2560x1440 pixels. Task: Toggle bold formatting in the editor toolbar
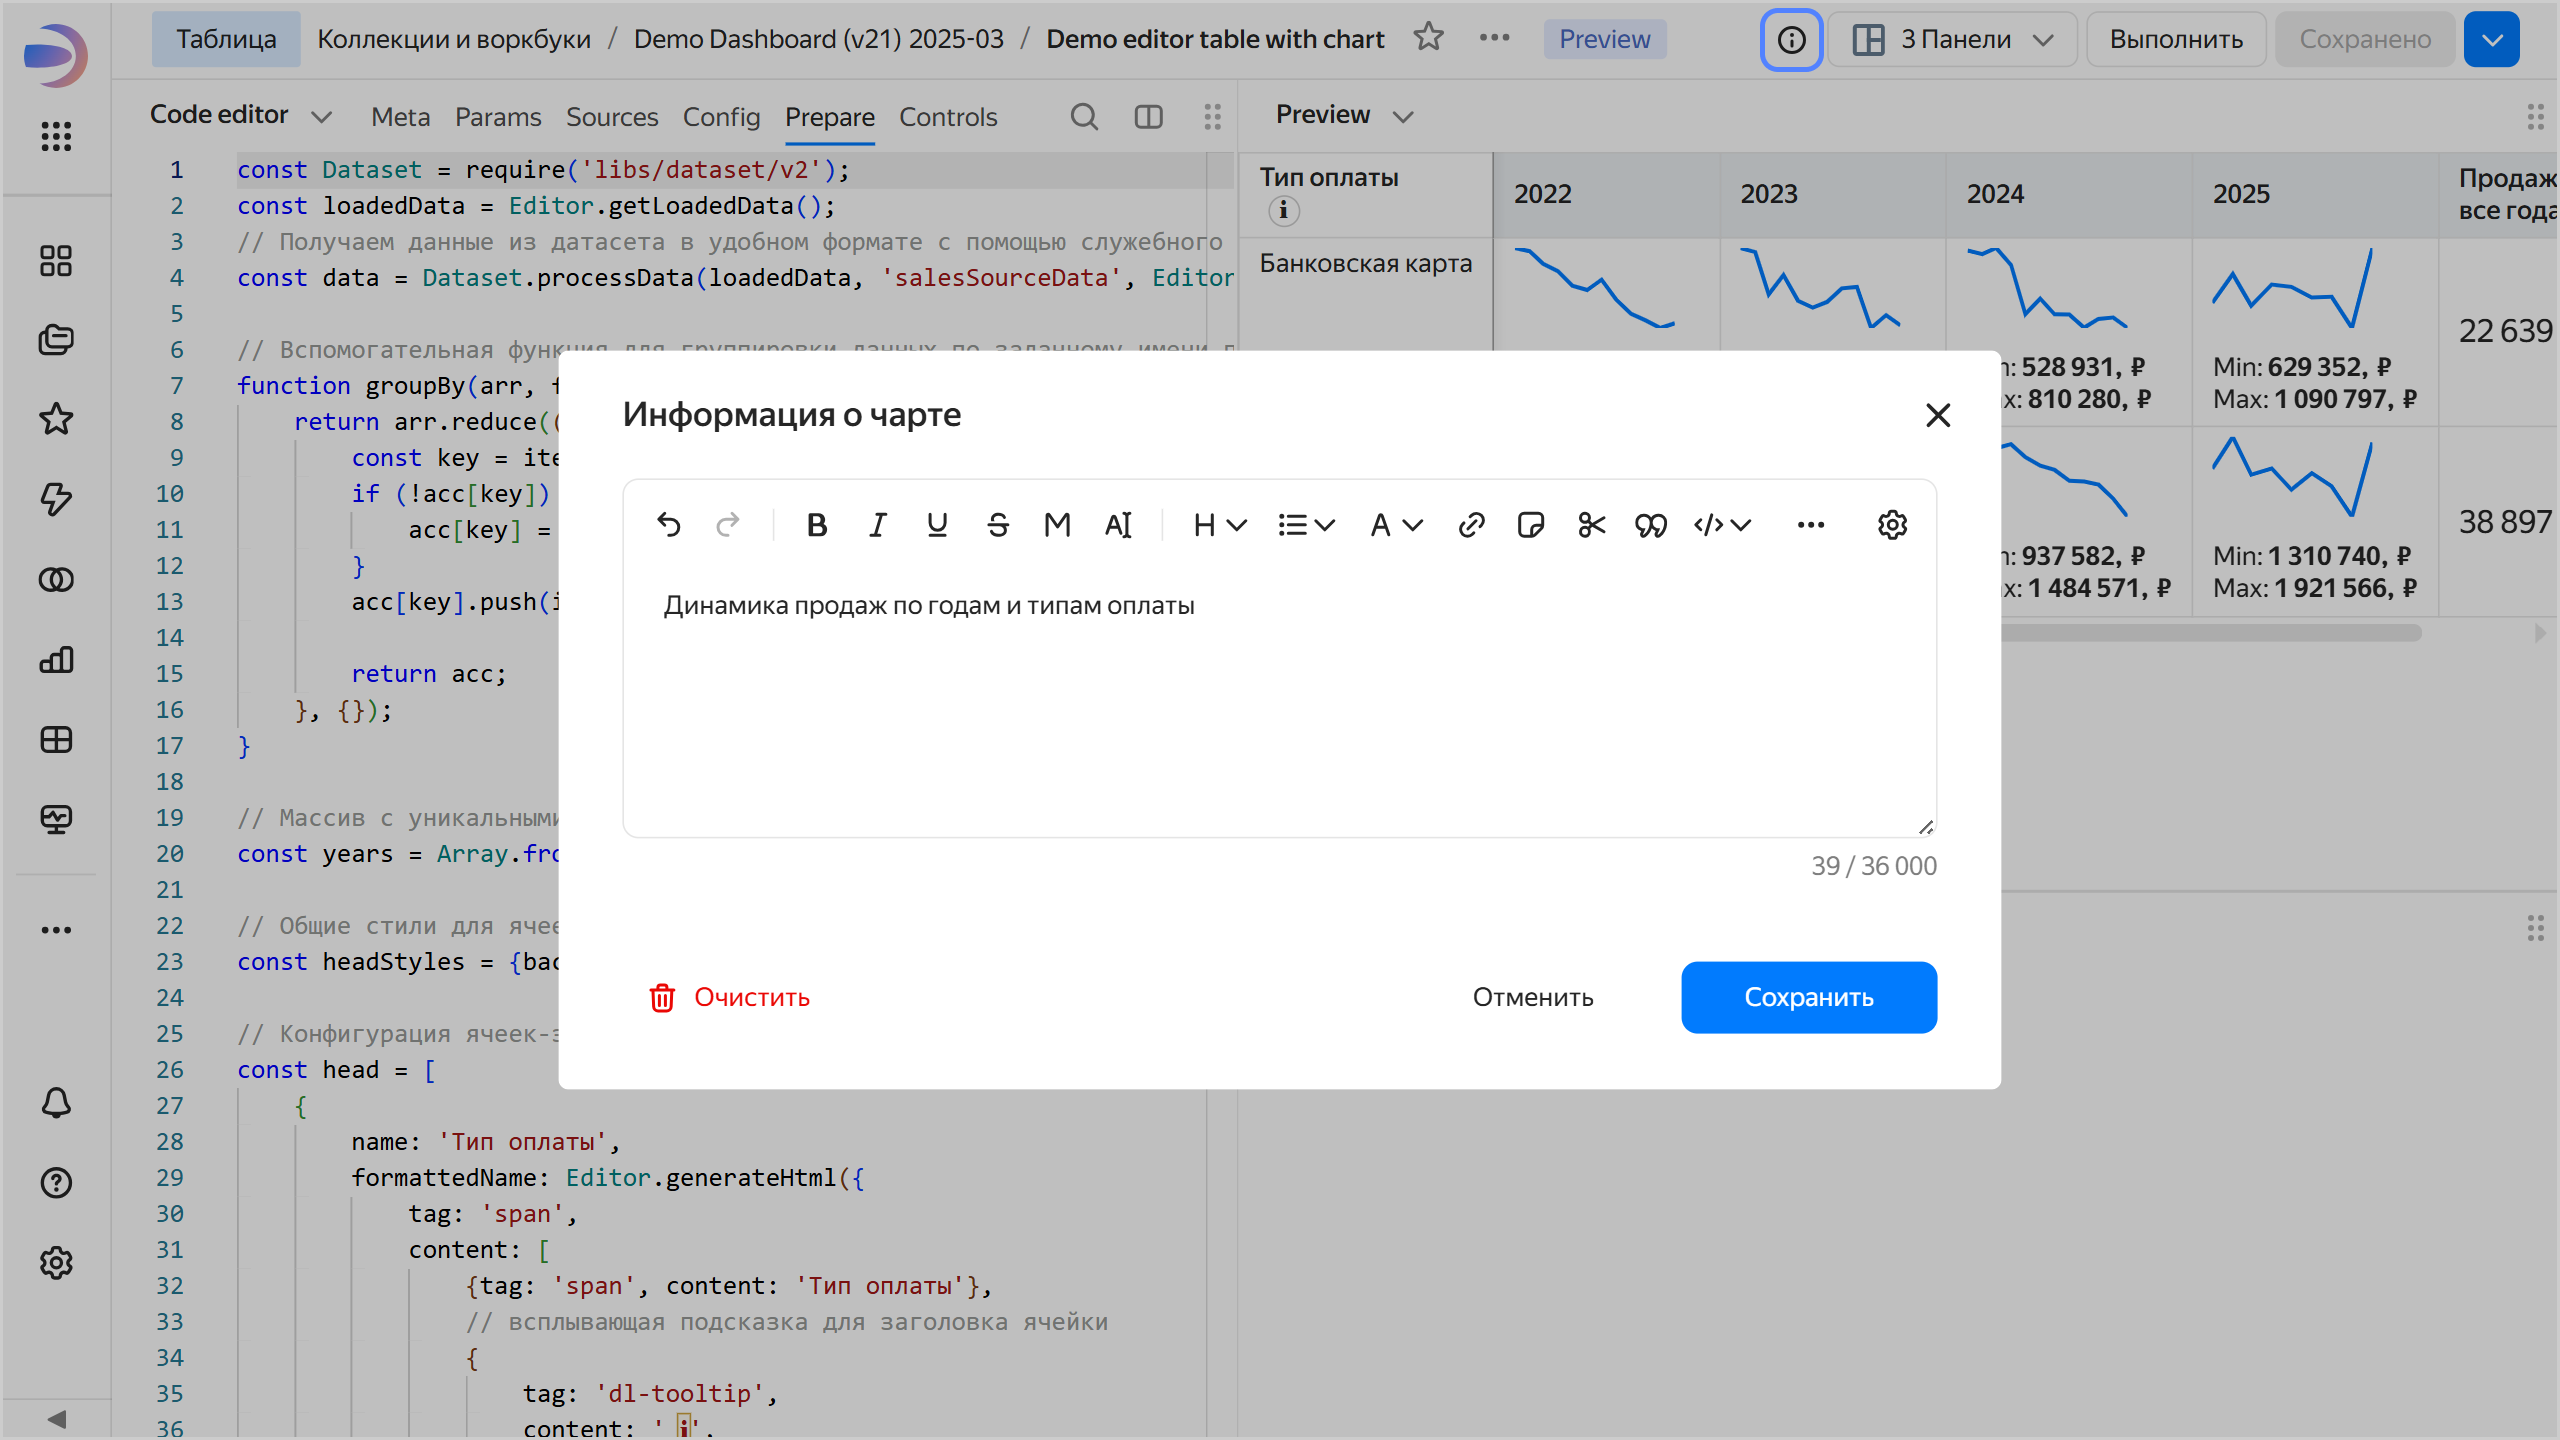[816, 525]
